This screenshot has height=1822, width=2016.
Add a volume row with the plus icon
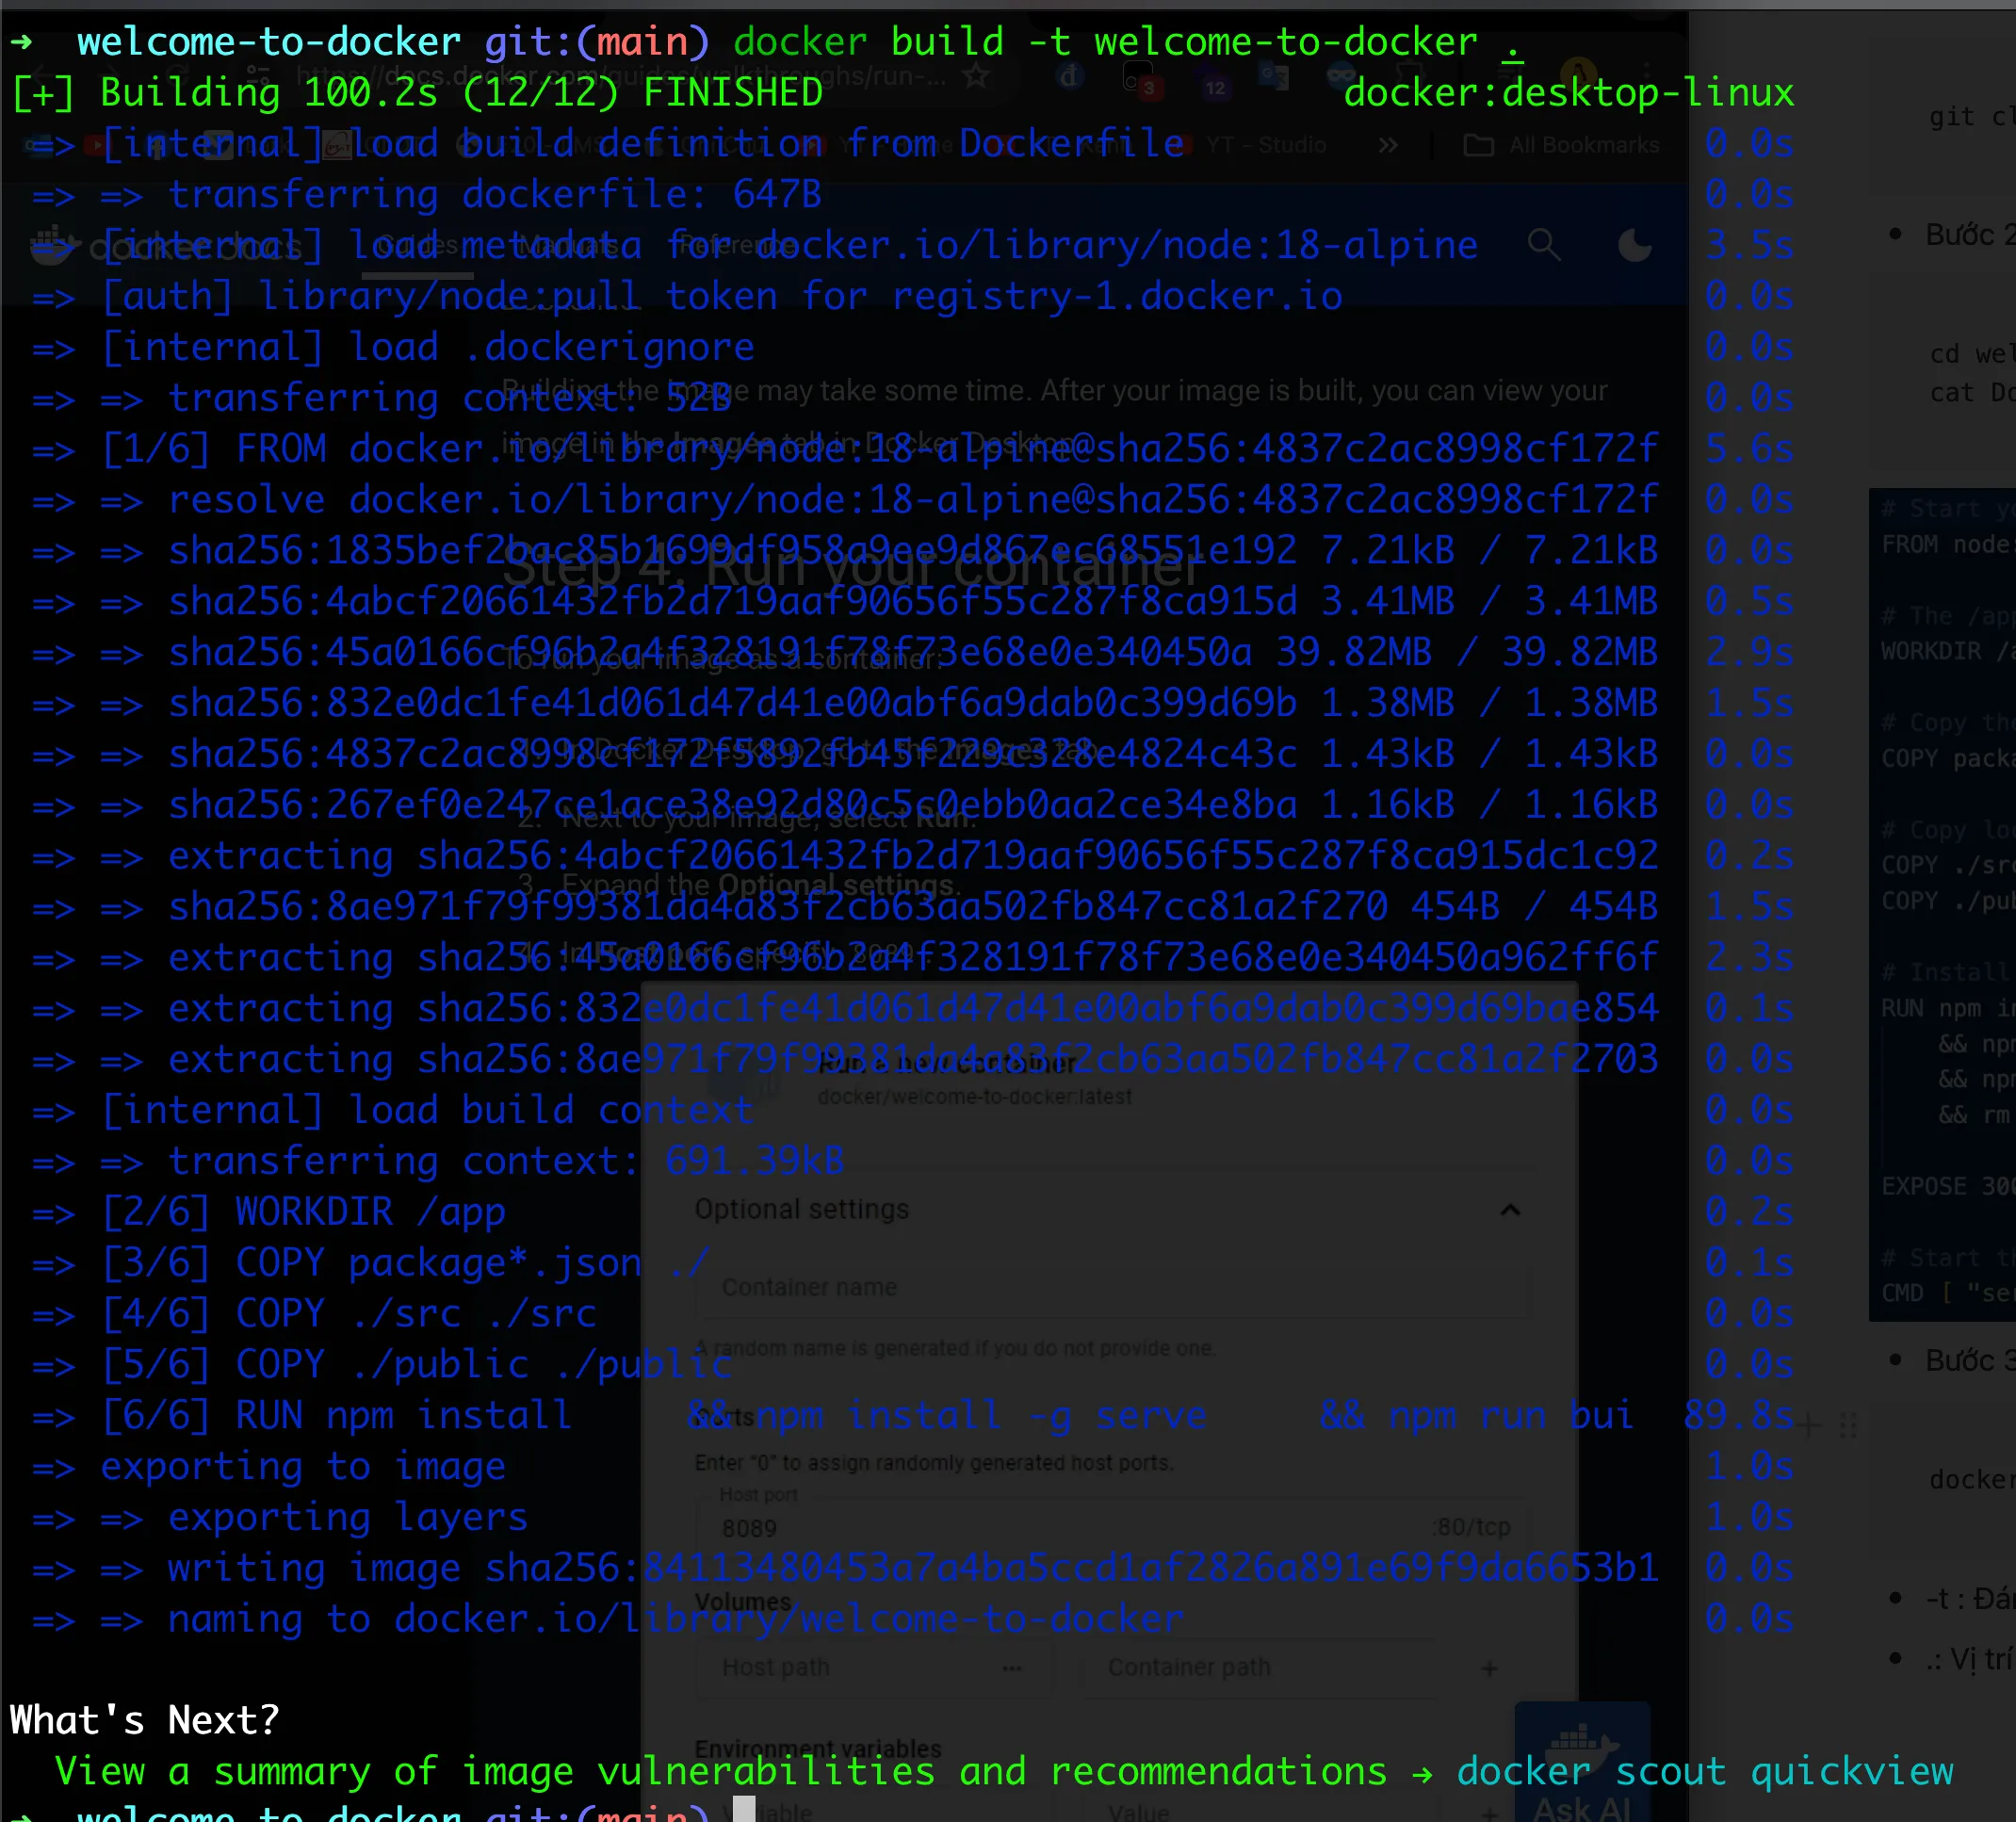point(1490,1668)
